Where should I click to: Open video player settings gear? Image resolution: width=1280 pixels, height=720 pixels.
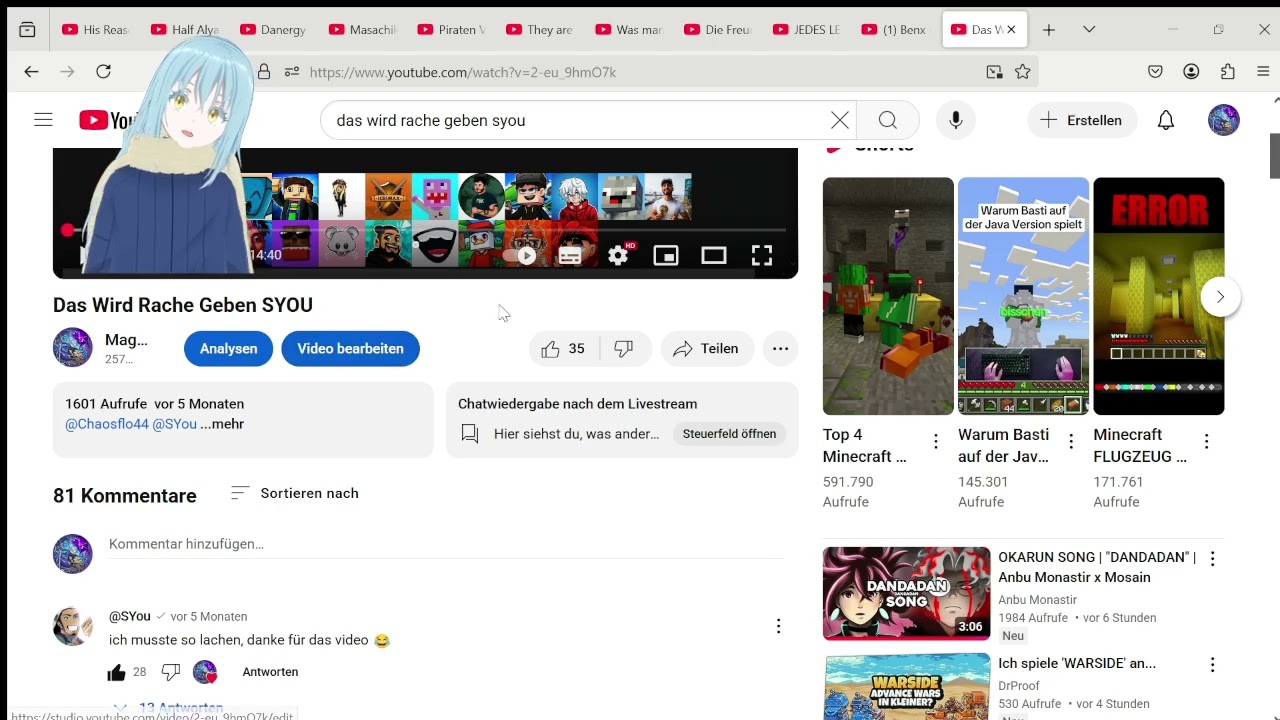coord(618,255)
